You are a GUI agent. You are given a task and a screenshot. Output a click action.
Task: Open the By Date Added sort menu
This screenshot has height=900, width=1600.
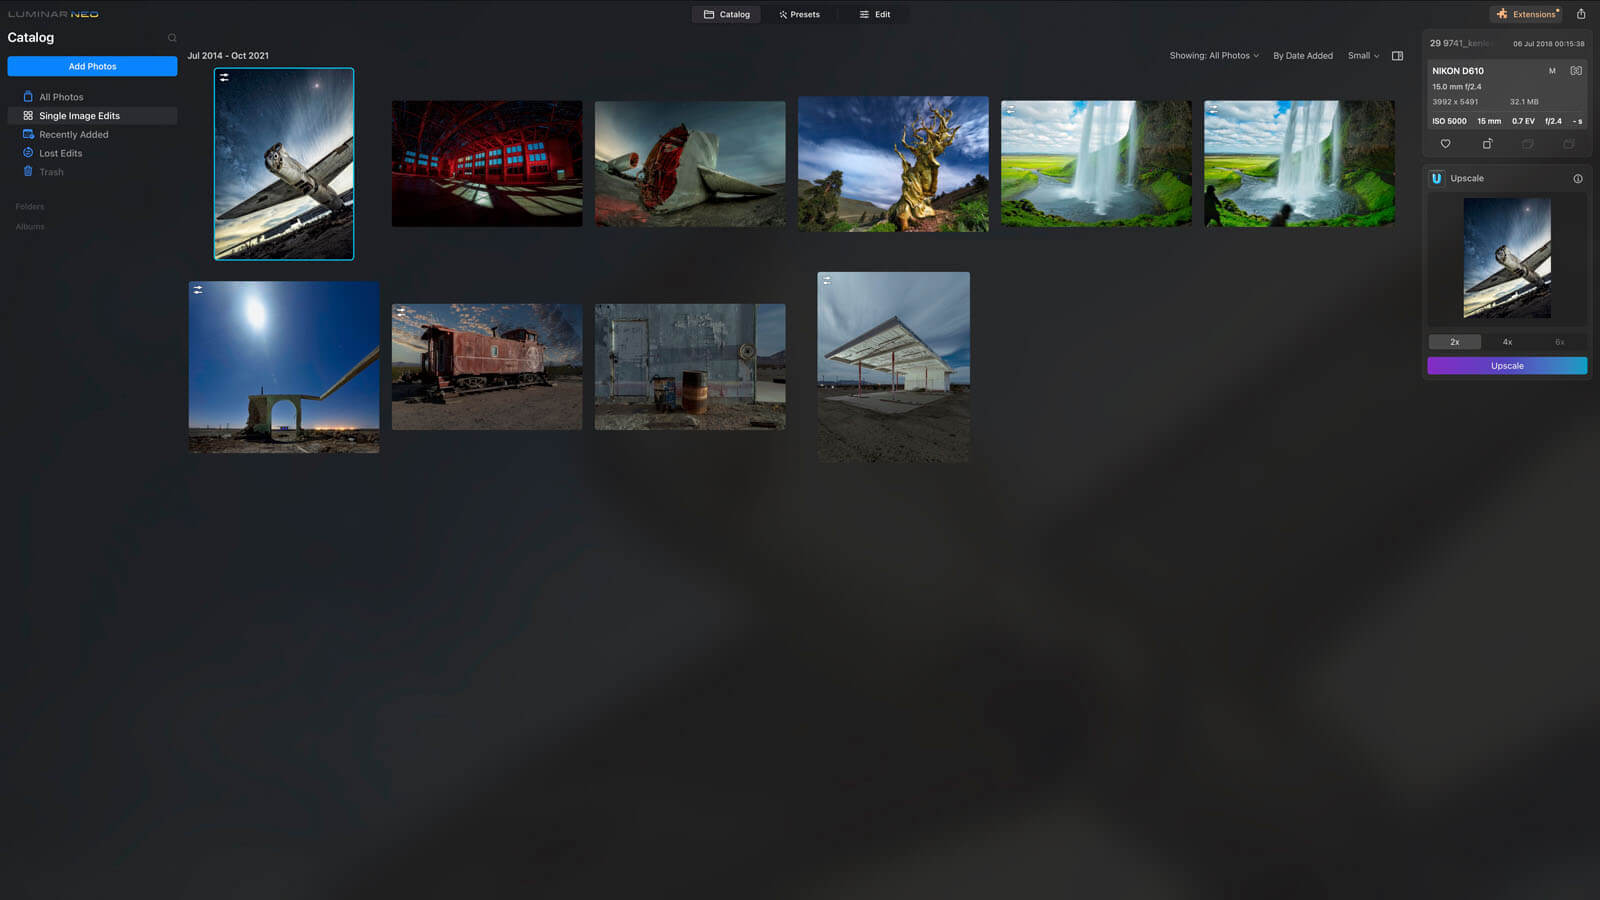coord(1302,56)
